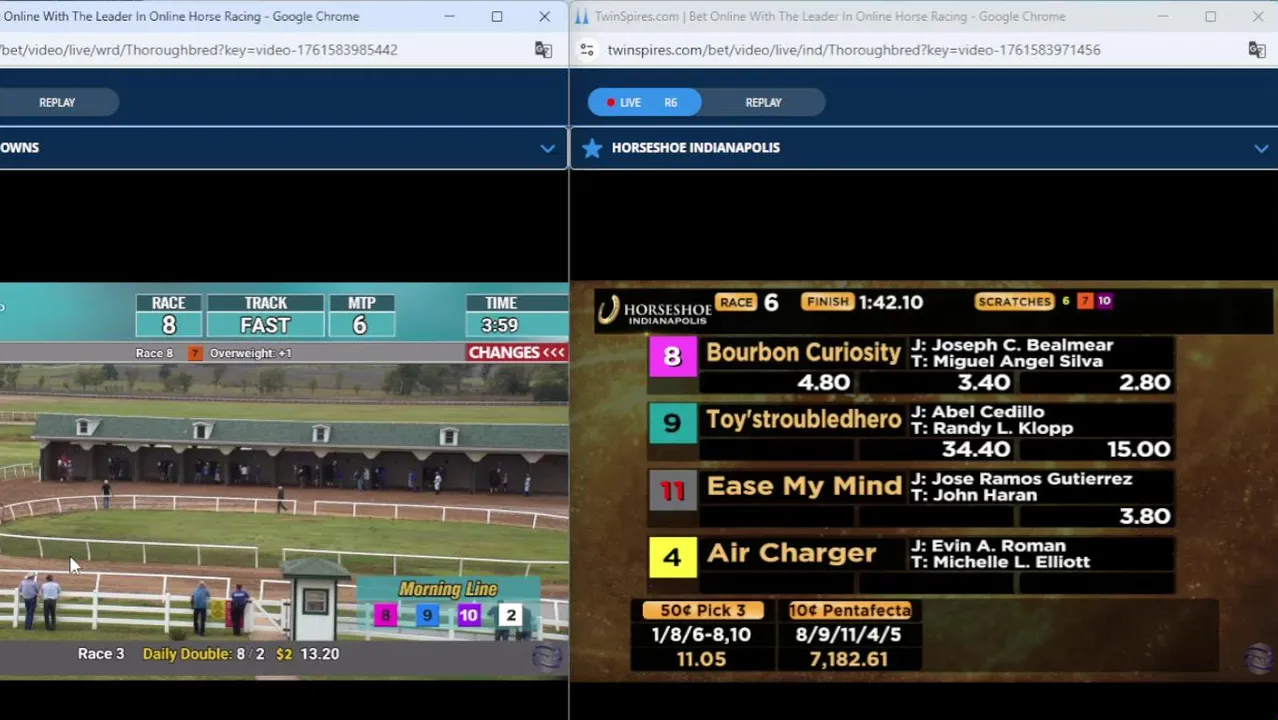Click win payout 4.80 for Bourbon Curiosity
This screenshot has width=1278, height=720.
coord(824,382)
